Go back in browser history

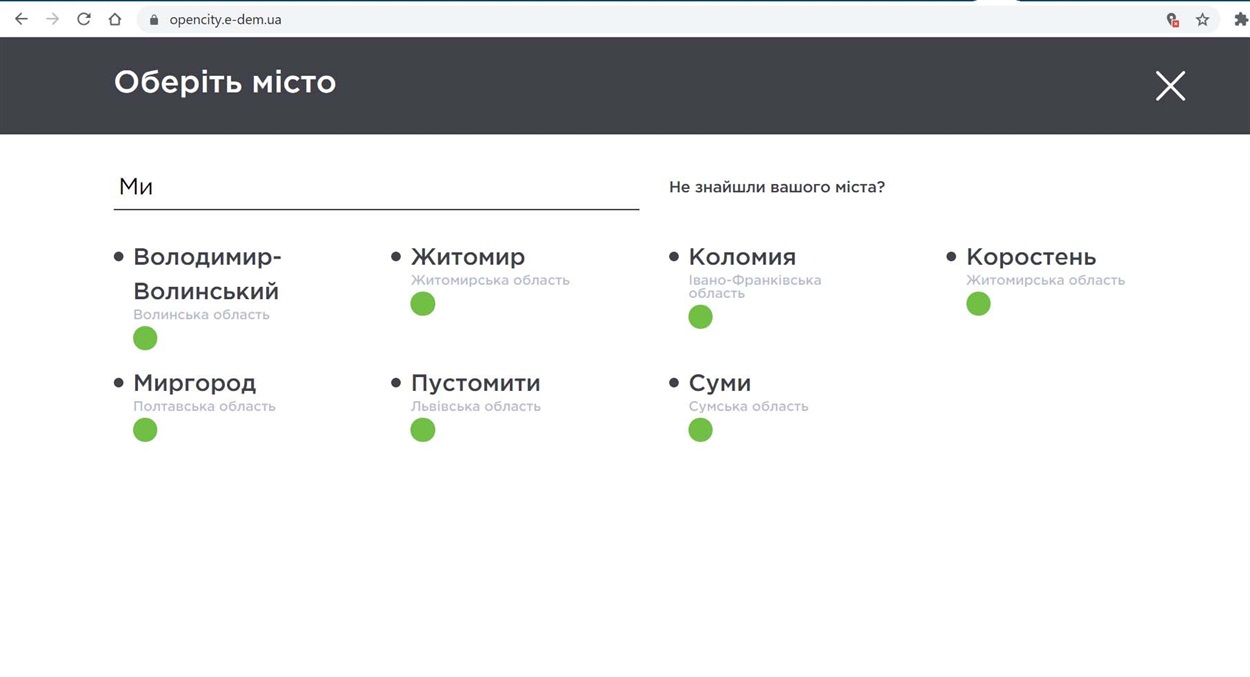point(21,19)
